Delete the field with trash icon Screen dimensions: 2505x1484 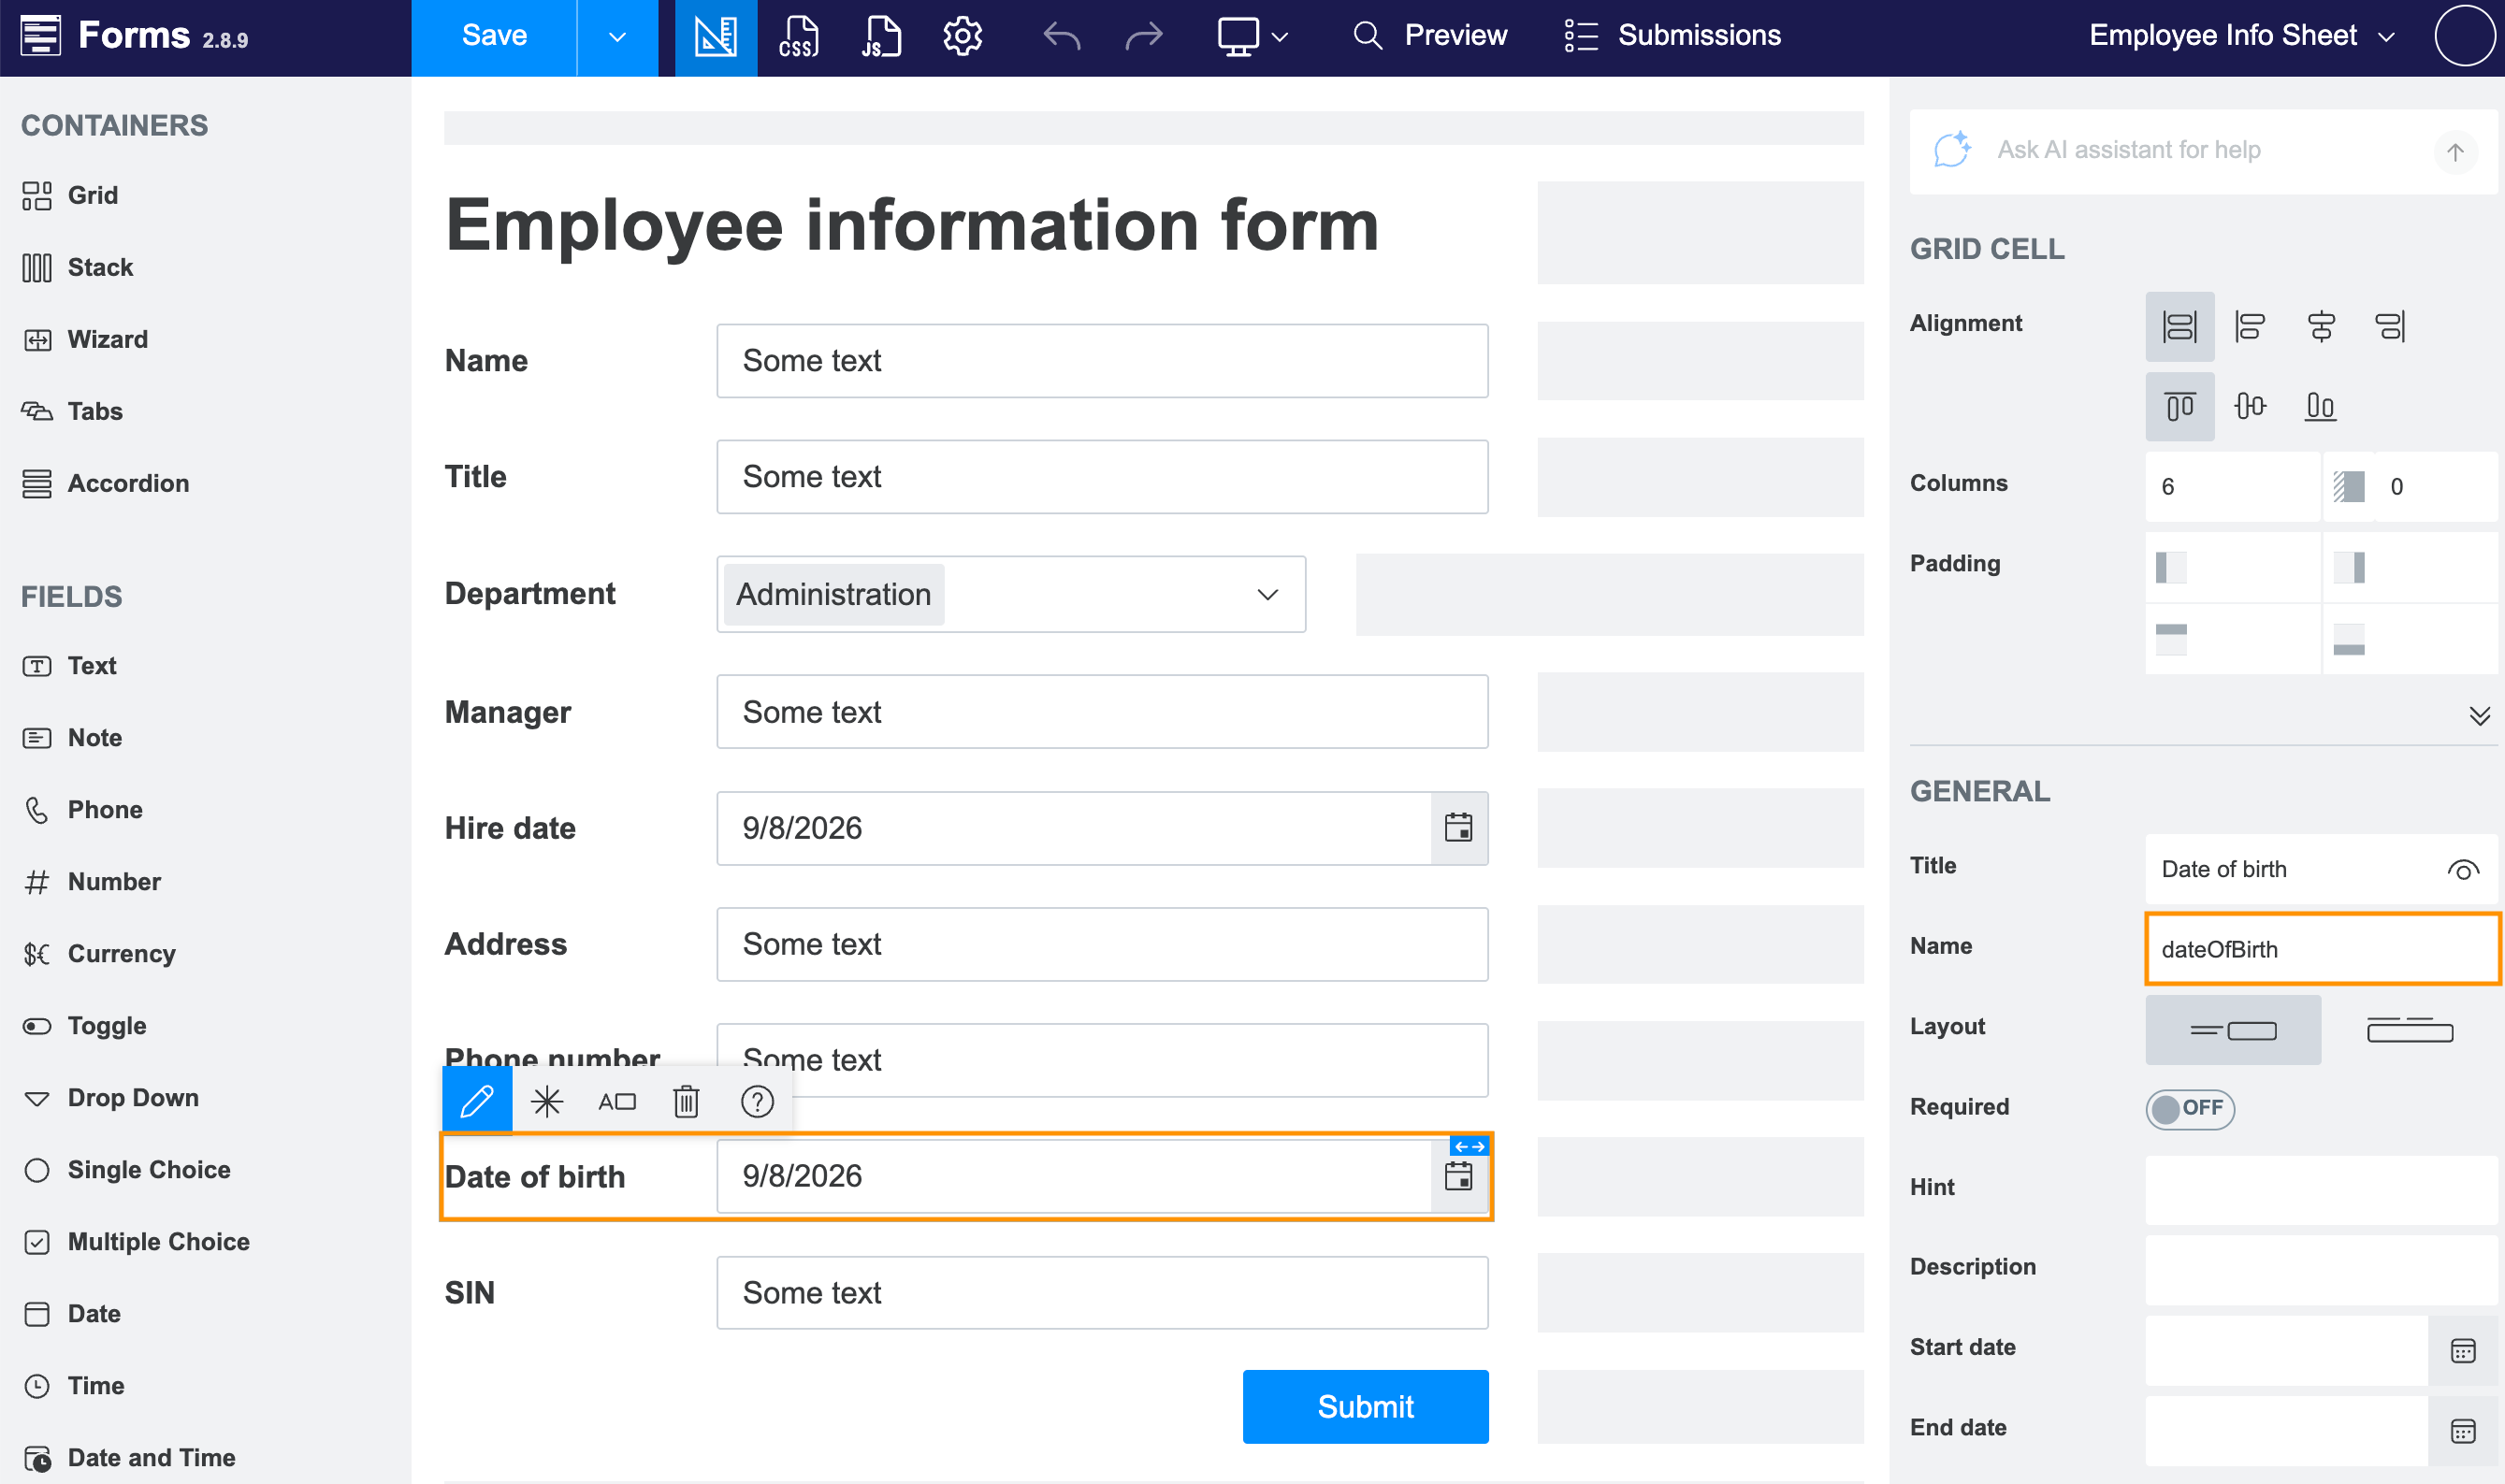pyautogui.click(x=686, y=1101)
